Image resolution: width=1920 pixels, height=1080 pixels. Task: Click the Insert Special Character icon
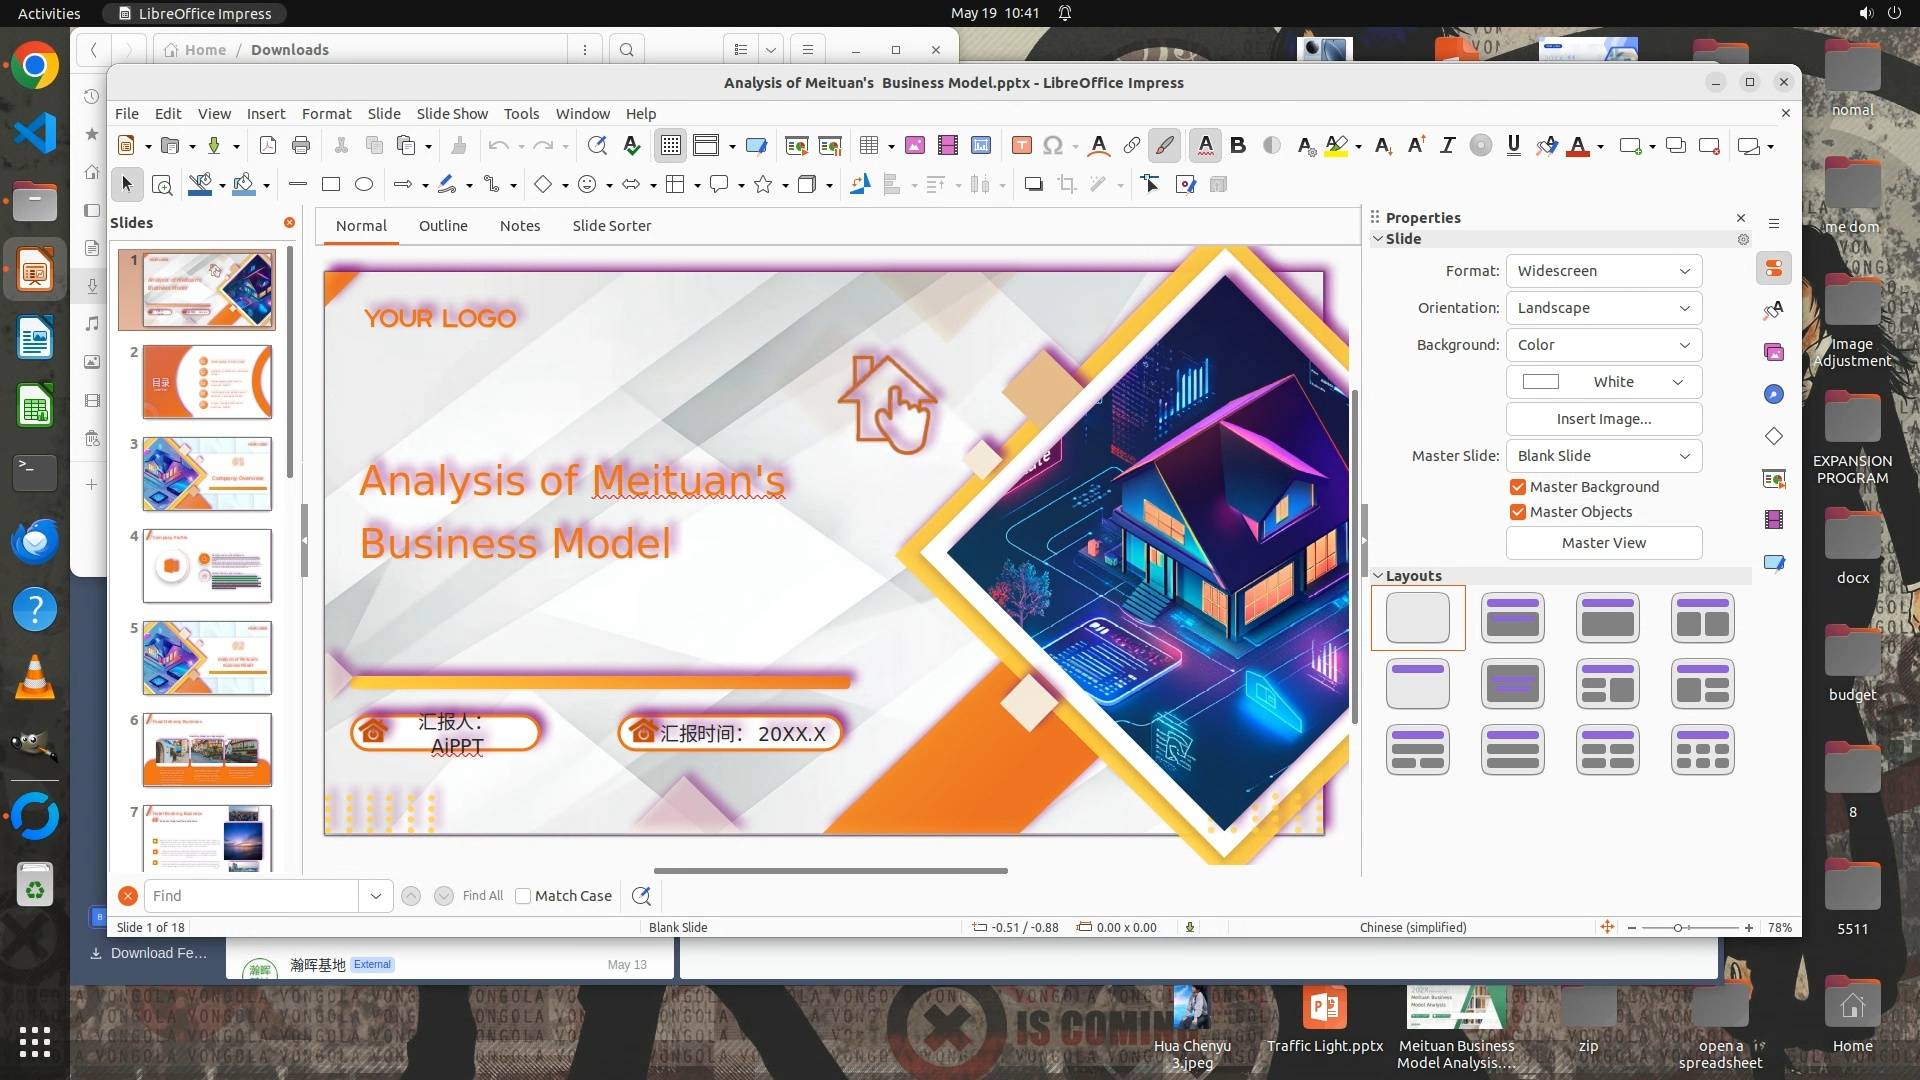click(x=1052, y=146)
